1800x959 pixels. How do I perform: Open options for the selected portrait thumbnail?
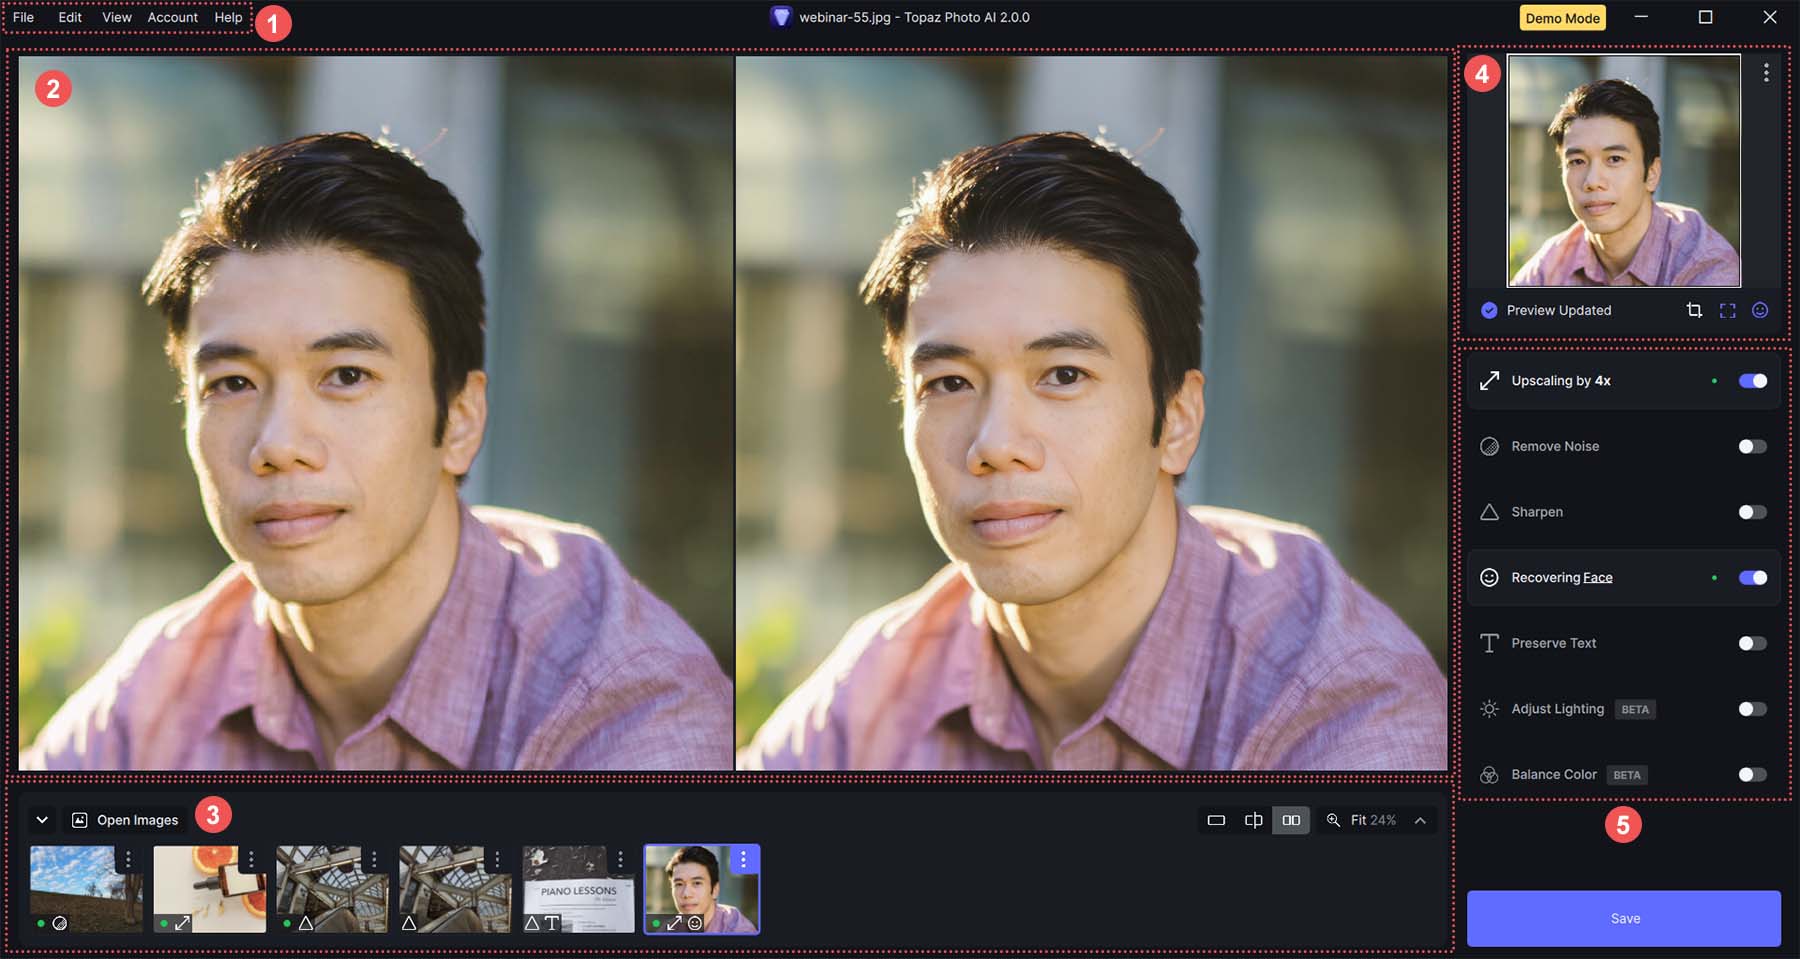(x=743, y=859)
